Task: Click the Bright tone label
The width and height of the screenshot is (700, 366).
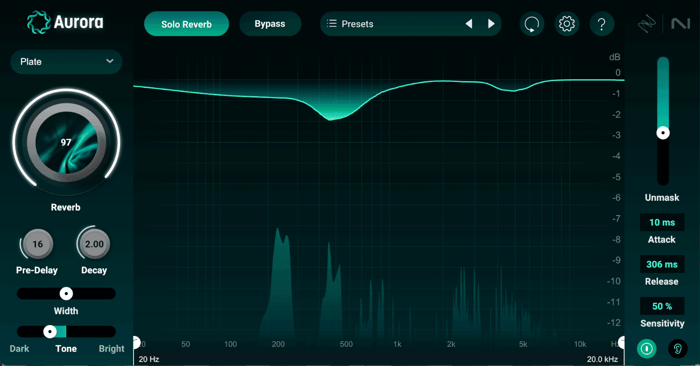Action: [x=111, y=349]
